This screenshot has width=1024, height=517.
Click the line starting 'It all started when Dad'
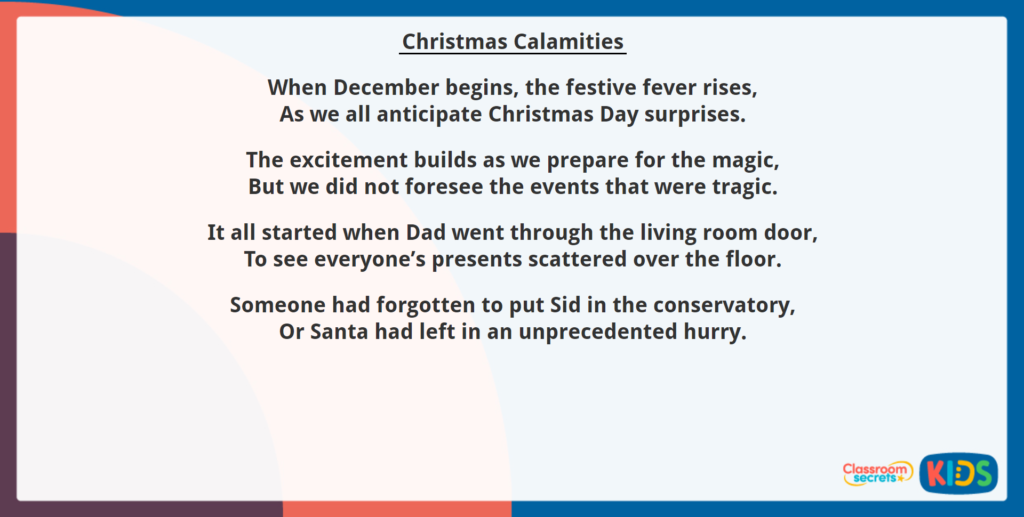point(512,232)
